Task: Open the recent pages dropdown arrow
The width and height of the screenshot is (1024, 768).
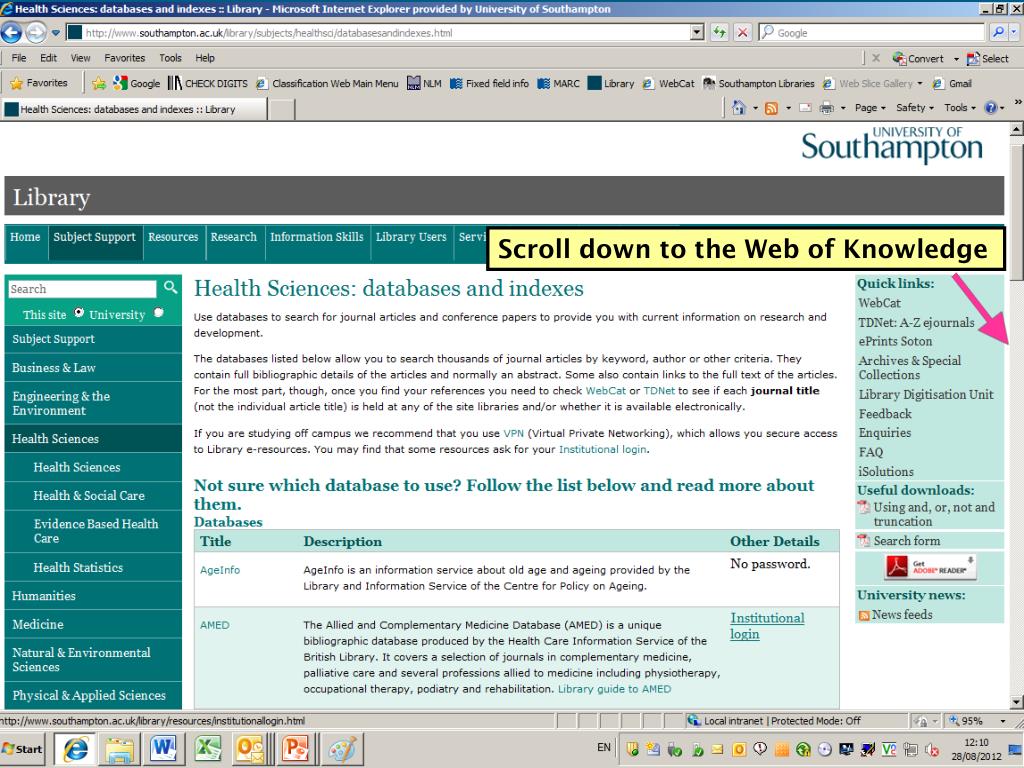Action: coord(56,32)
